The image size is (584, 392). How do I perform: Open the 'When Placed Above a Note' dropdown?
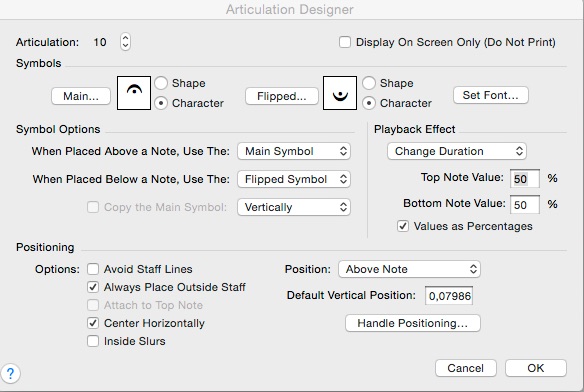pyautogui.click(x=294, y=151)
